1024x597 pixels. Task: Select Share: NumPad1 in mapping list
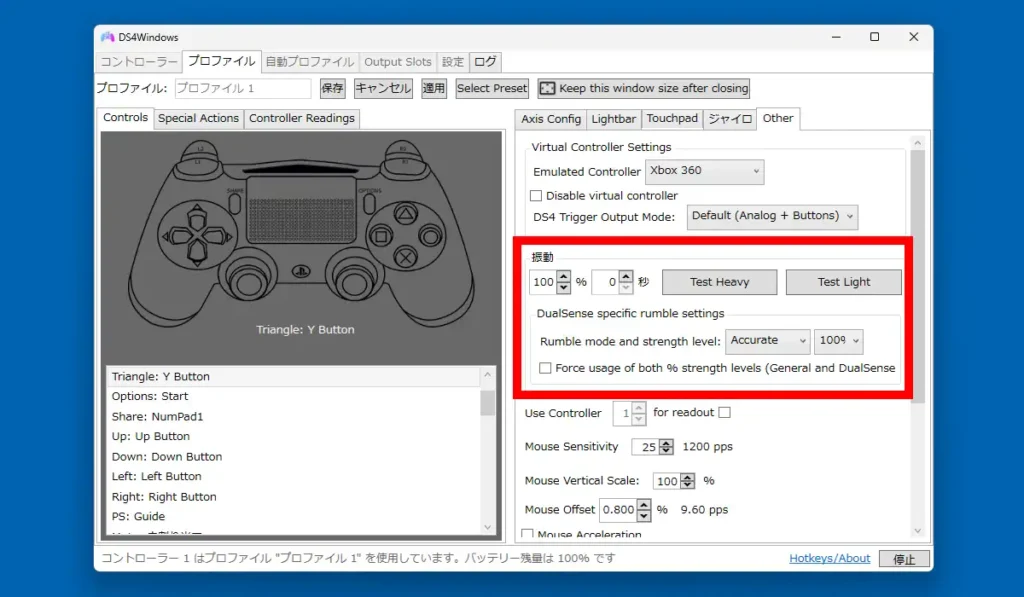pos(293,417)
